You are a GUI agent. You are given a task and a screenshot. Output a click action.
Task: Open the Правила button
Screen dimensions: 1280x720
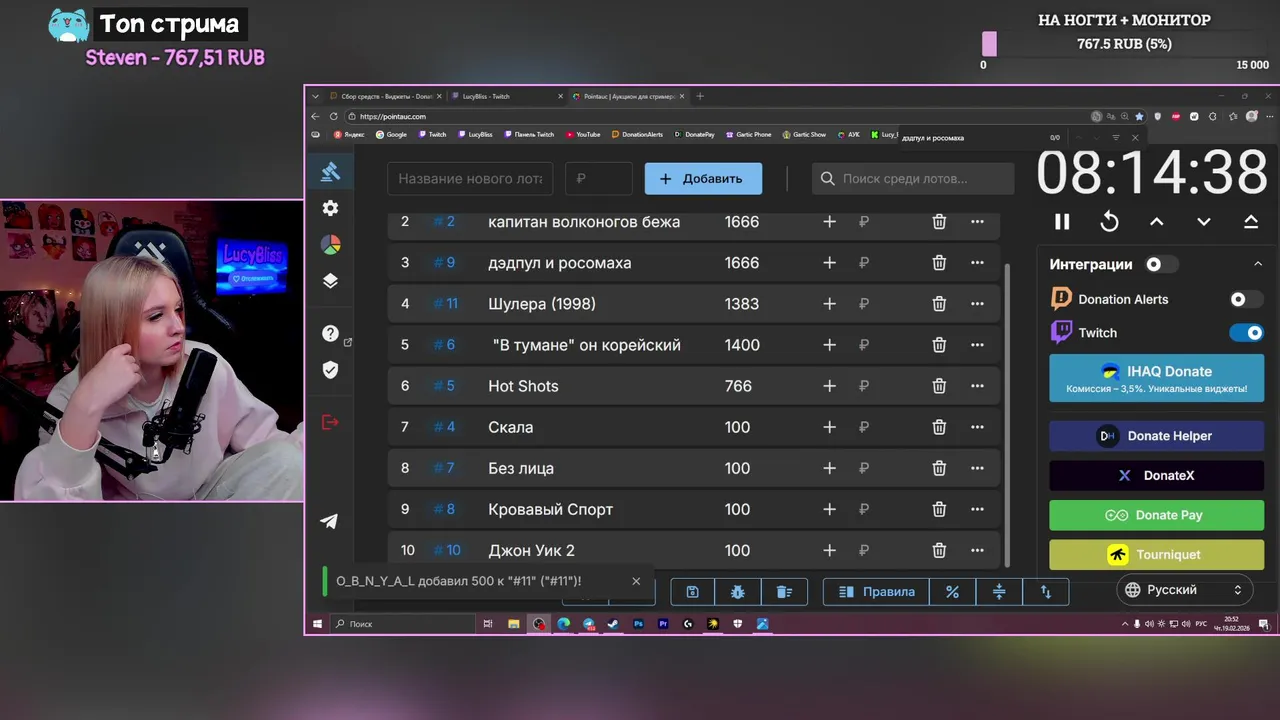876,592
